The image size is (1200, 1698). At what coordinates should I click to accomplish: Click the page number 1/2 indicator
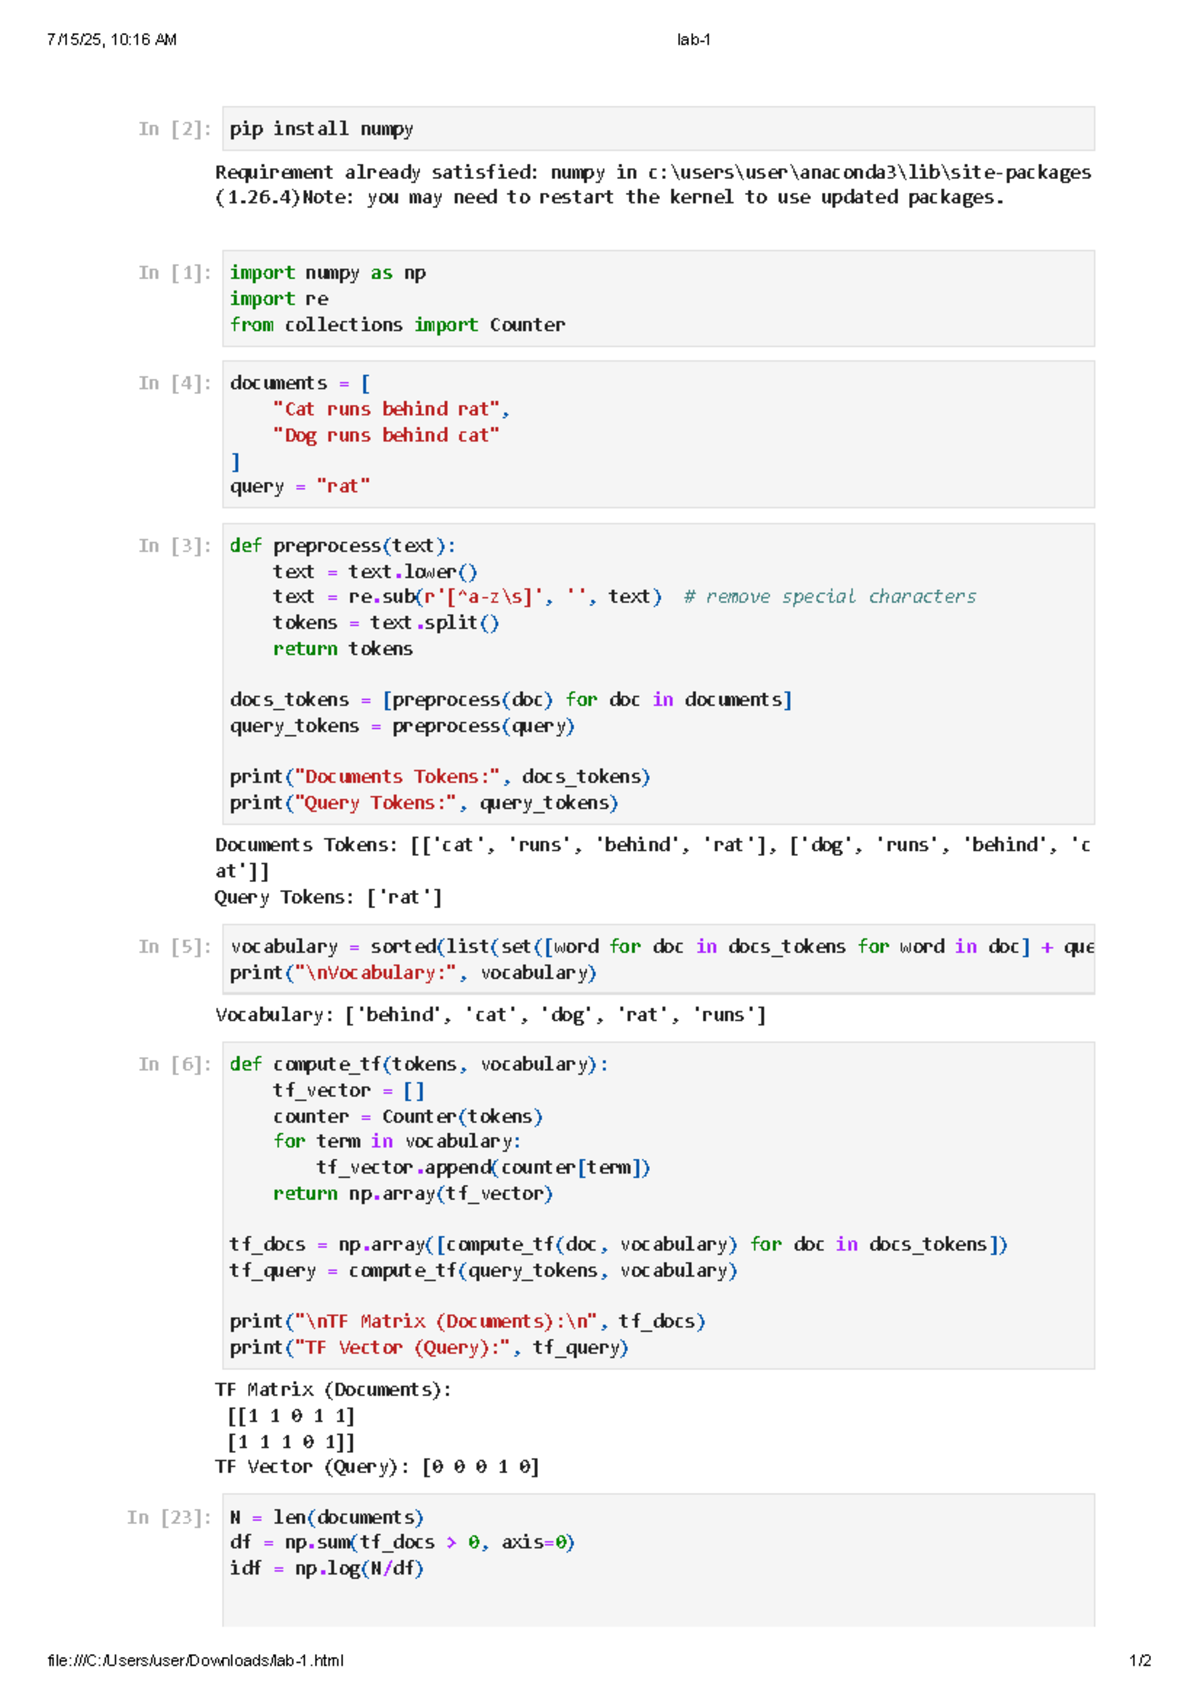tap(1140, 1661)
